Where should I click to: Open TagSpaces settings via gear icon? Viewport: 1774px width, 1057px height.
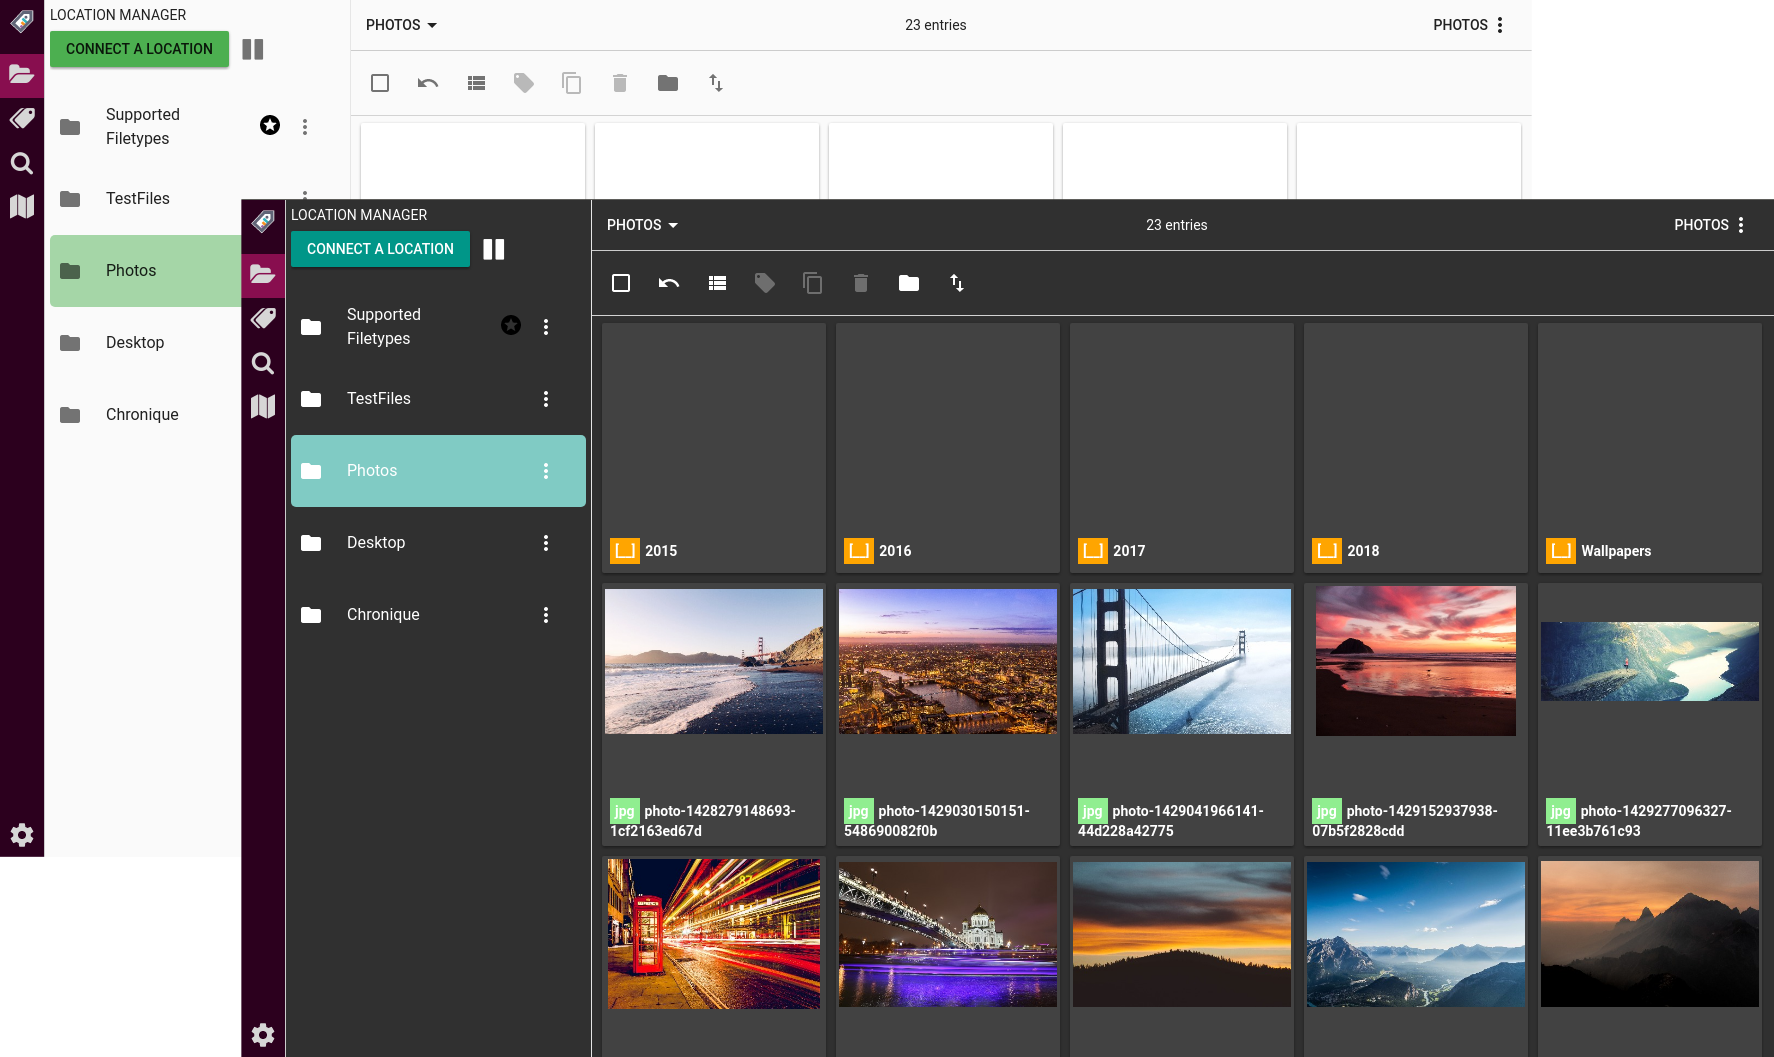tap(263, 1035)
